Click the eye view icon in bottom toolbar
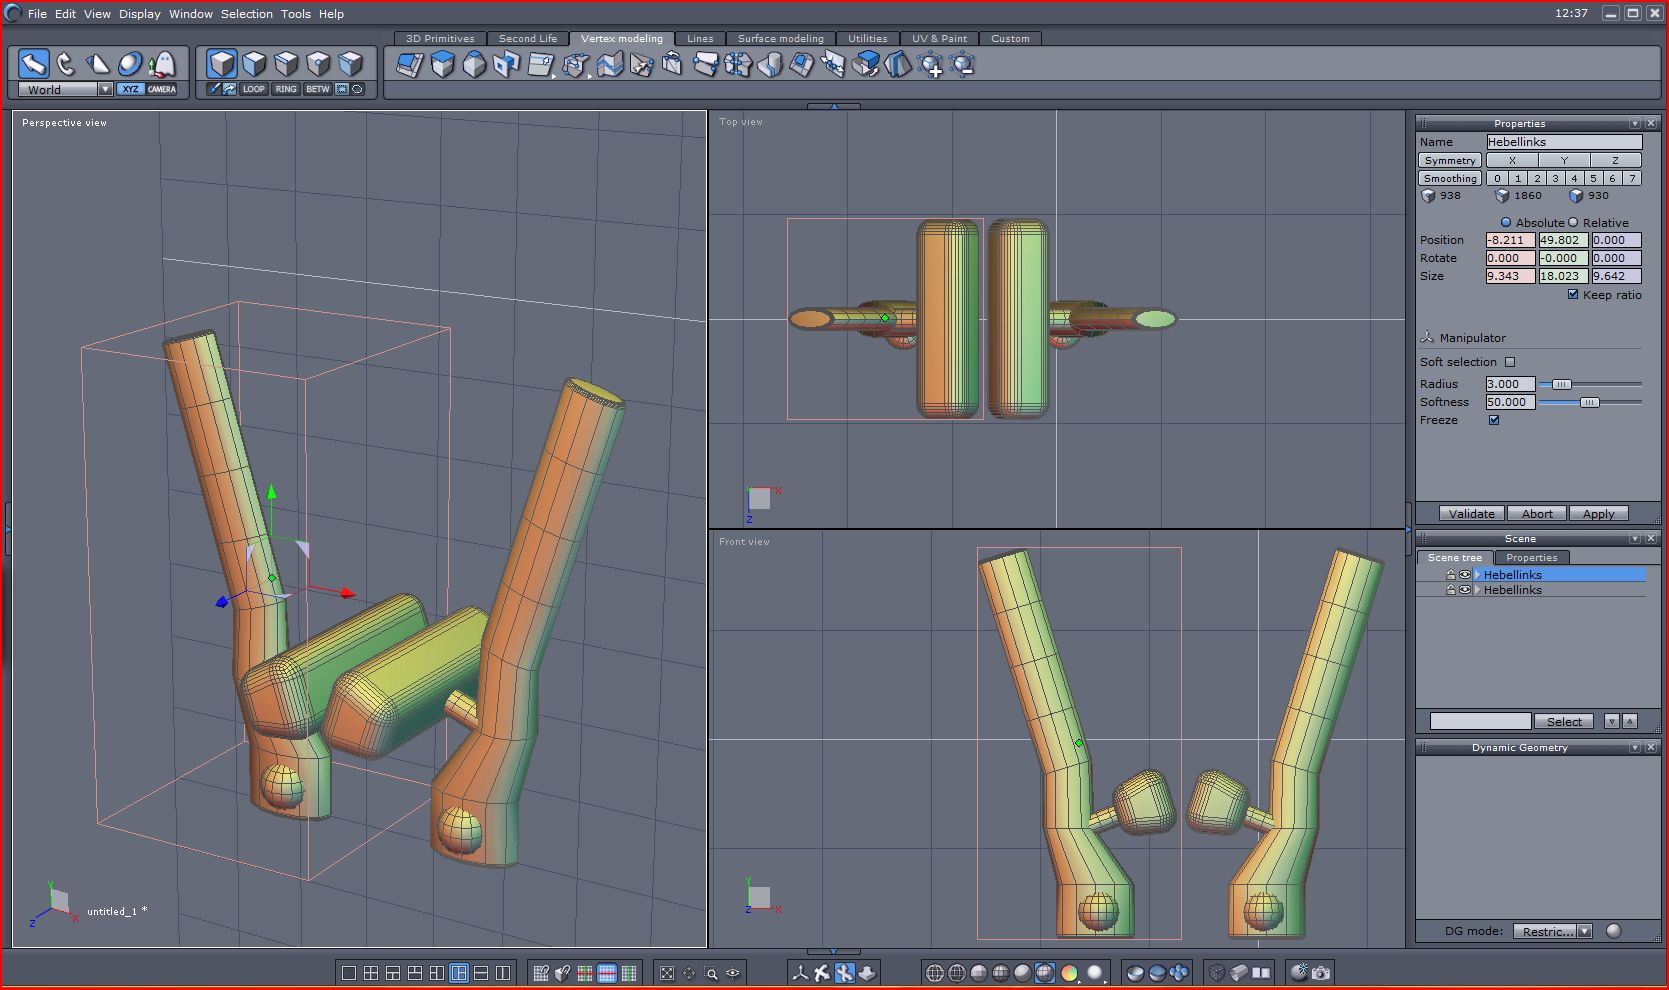 [x=733, y=972]
